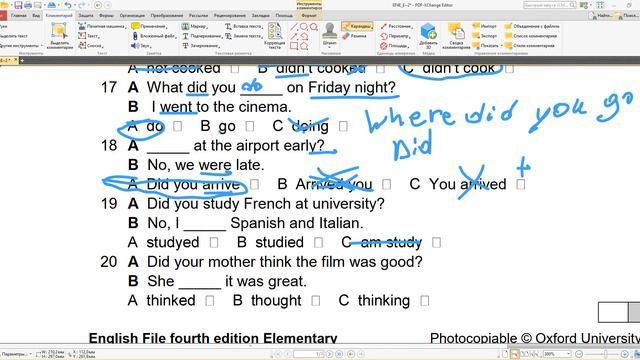Choose the Highlight marker tool
This screenshot has width=640, height=360.
195,27
